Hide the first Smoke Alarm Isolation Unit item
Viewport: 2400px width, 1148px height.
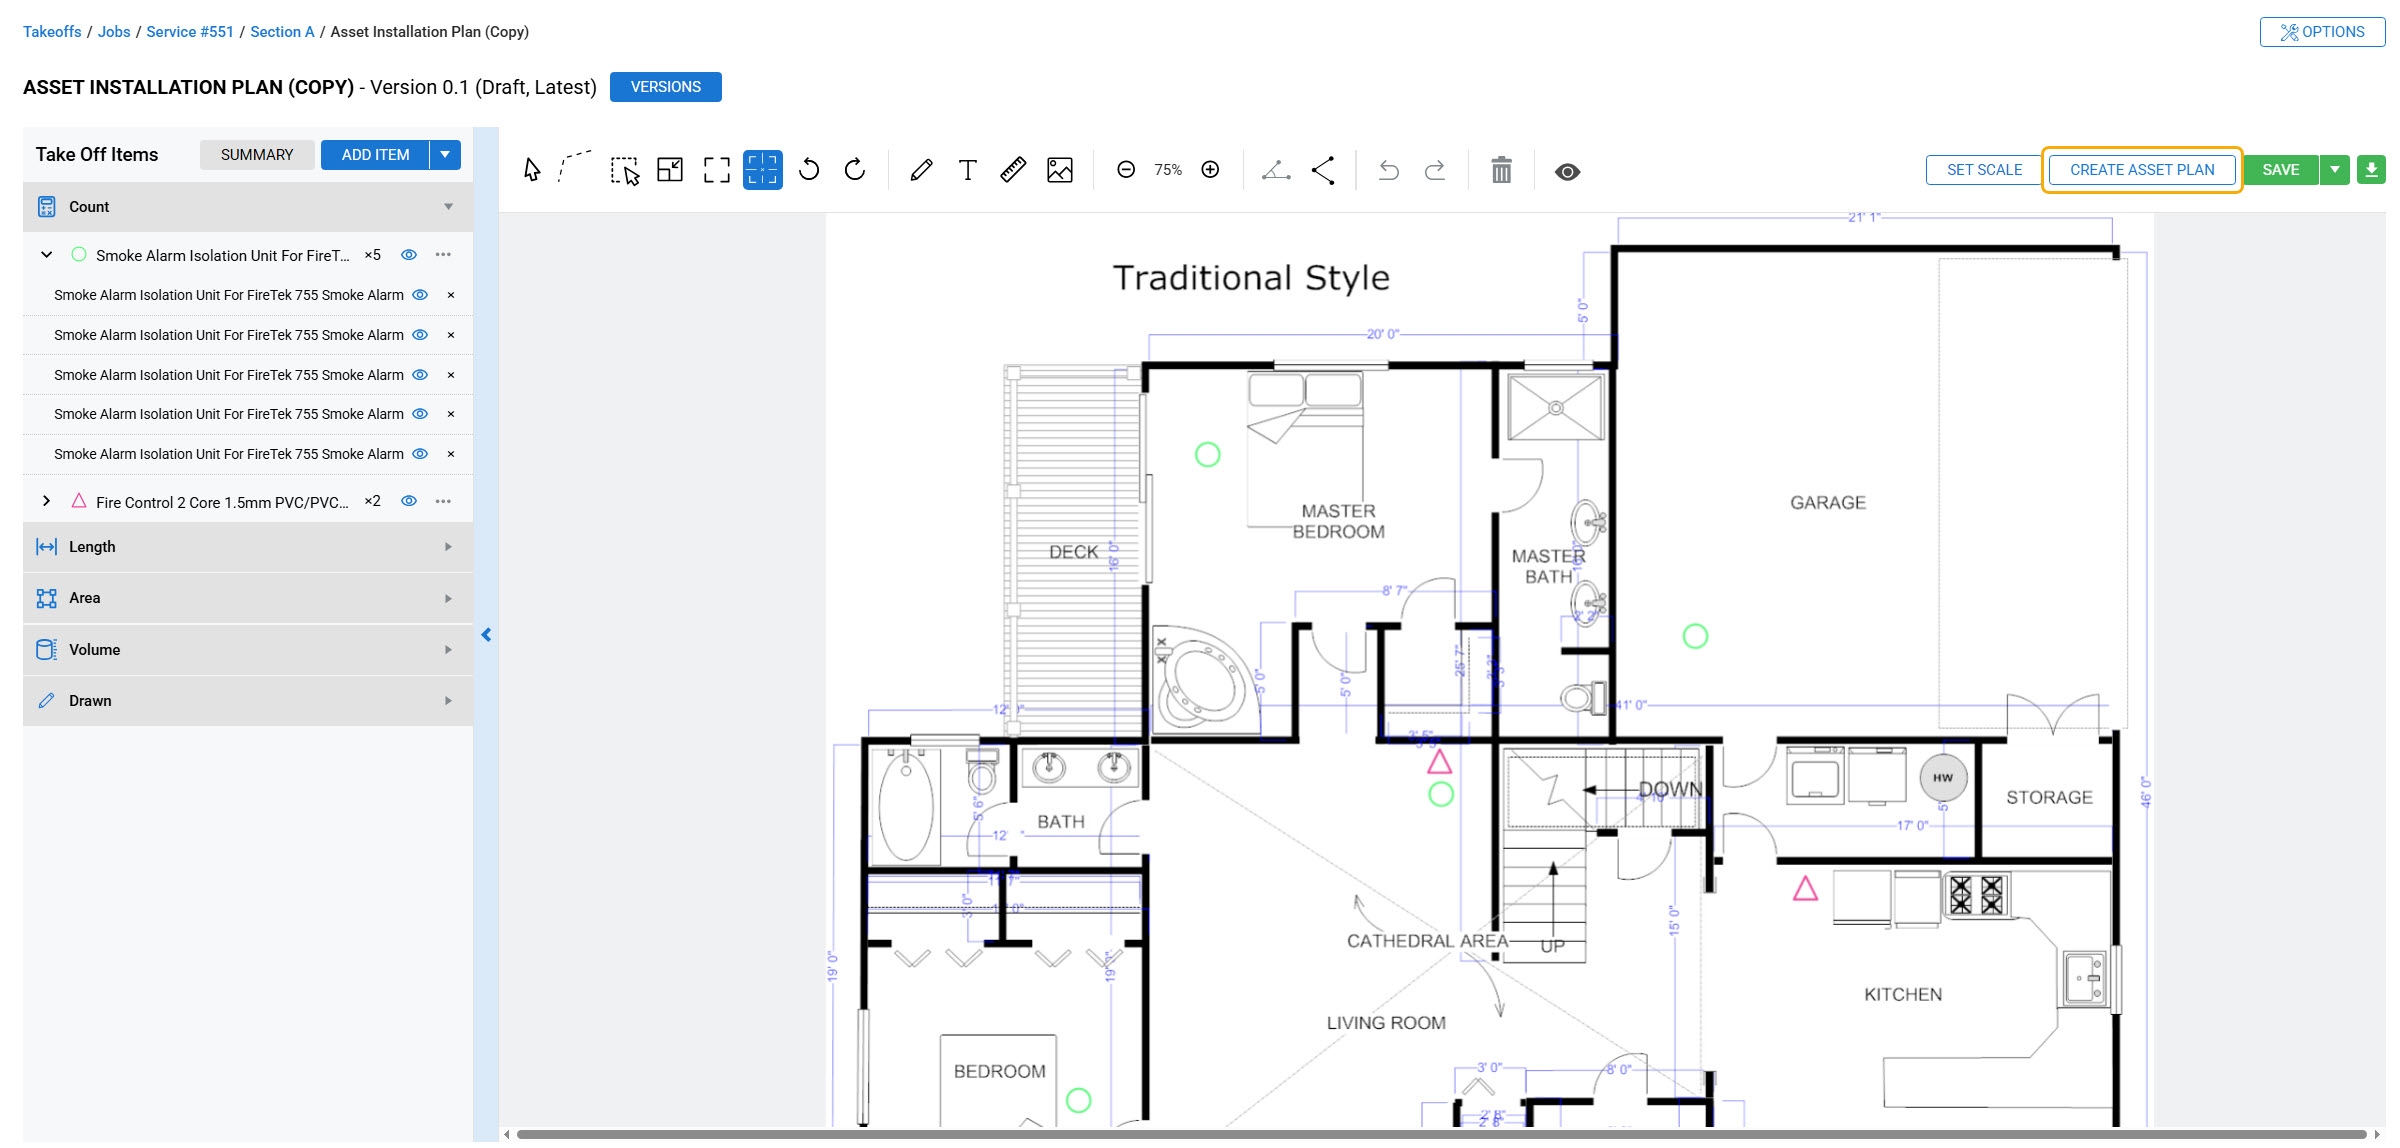[x=419, y=295]
